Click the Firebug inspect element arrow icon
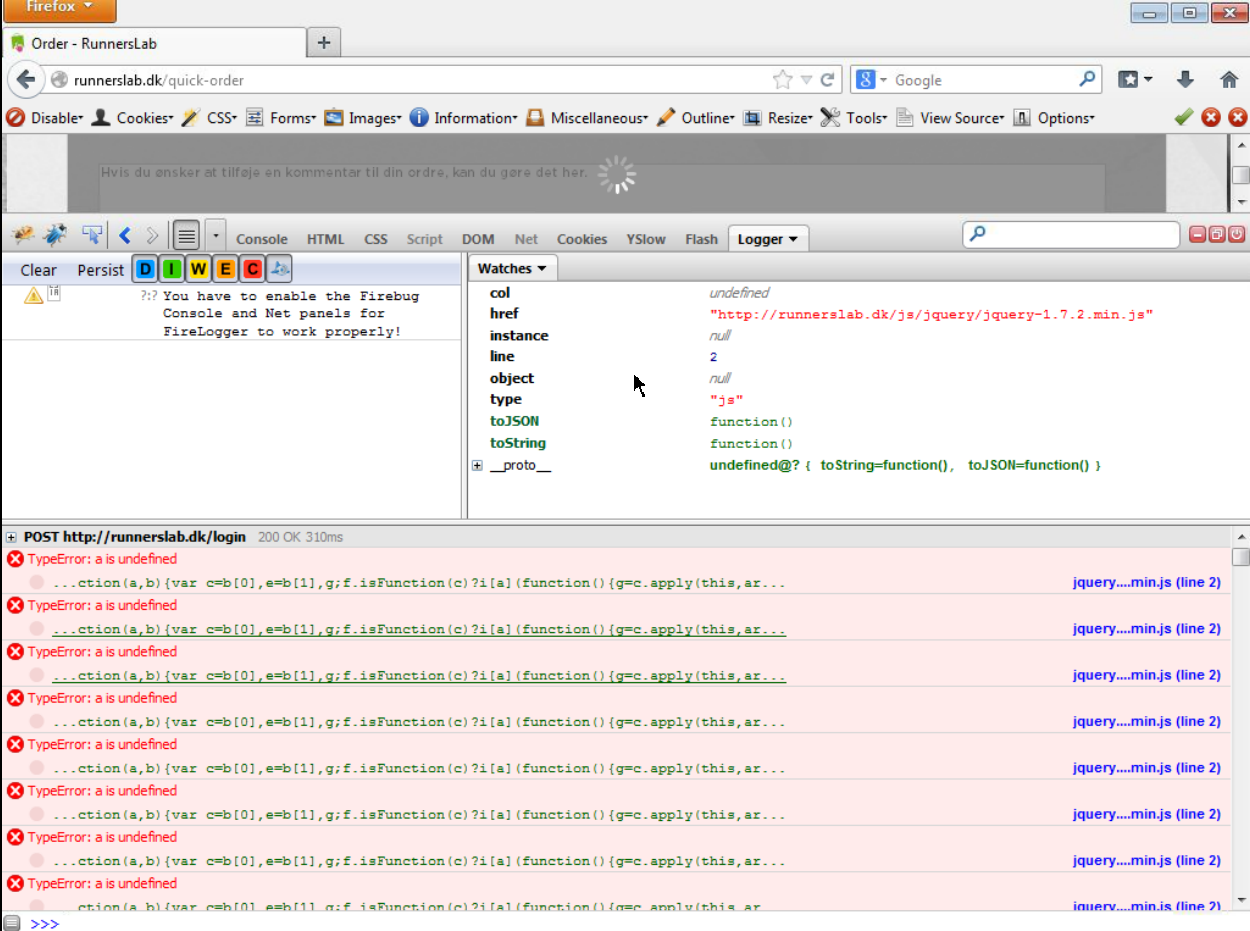Screen dimensions: 1250x931 point(92,235)
